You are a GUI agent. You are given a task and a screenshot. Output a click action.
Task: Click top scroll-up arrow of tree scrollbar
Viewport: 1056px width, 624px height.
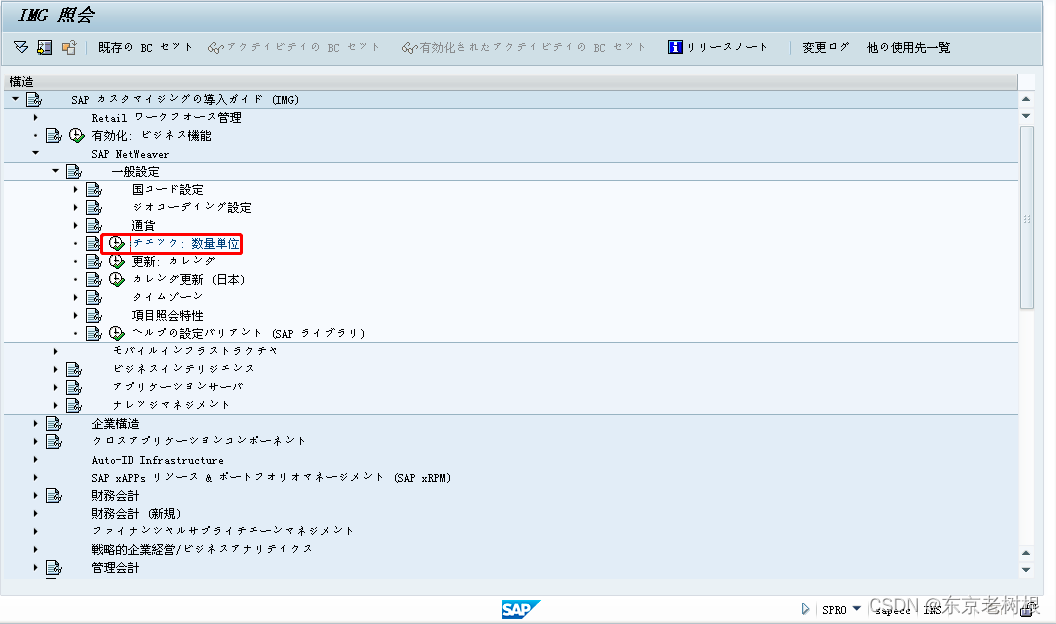[x=1026, y=100]
